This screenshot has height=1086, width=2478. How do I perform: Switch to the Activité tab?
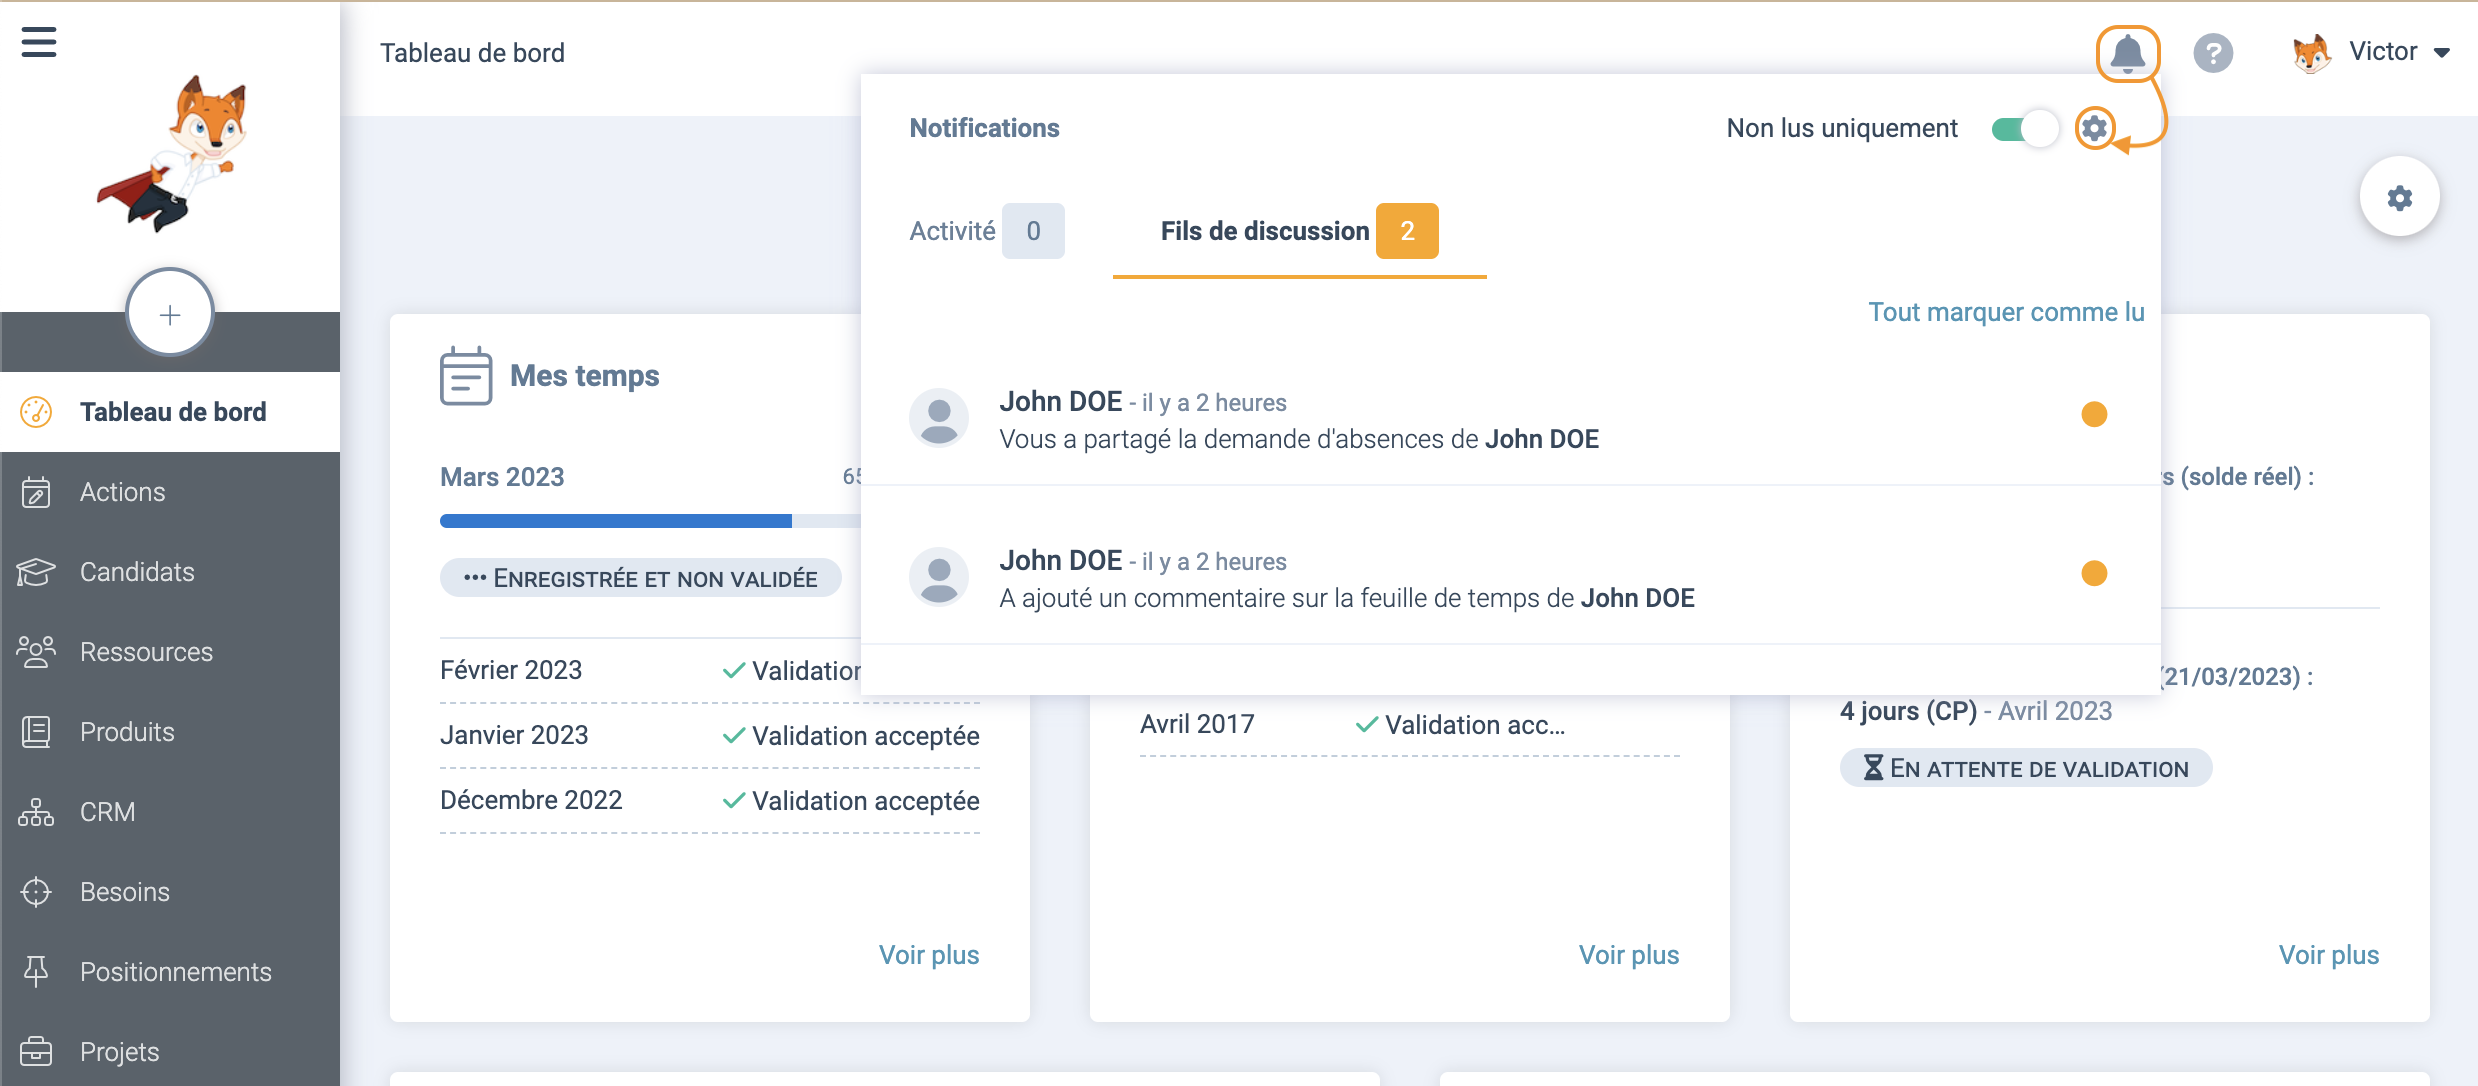click(x=986, y=231)
